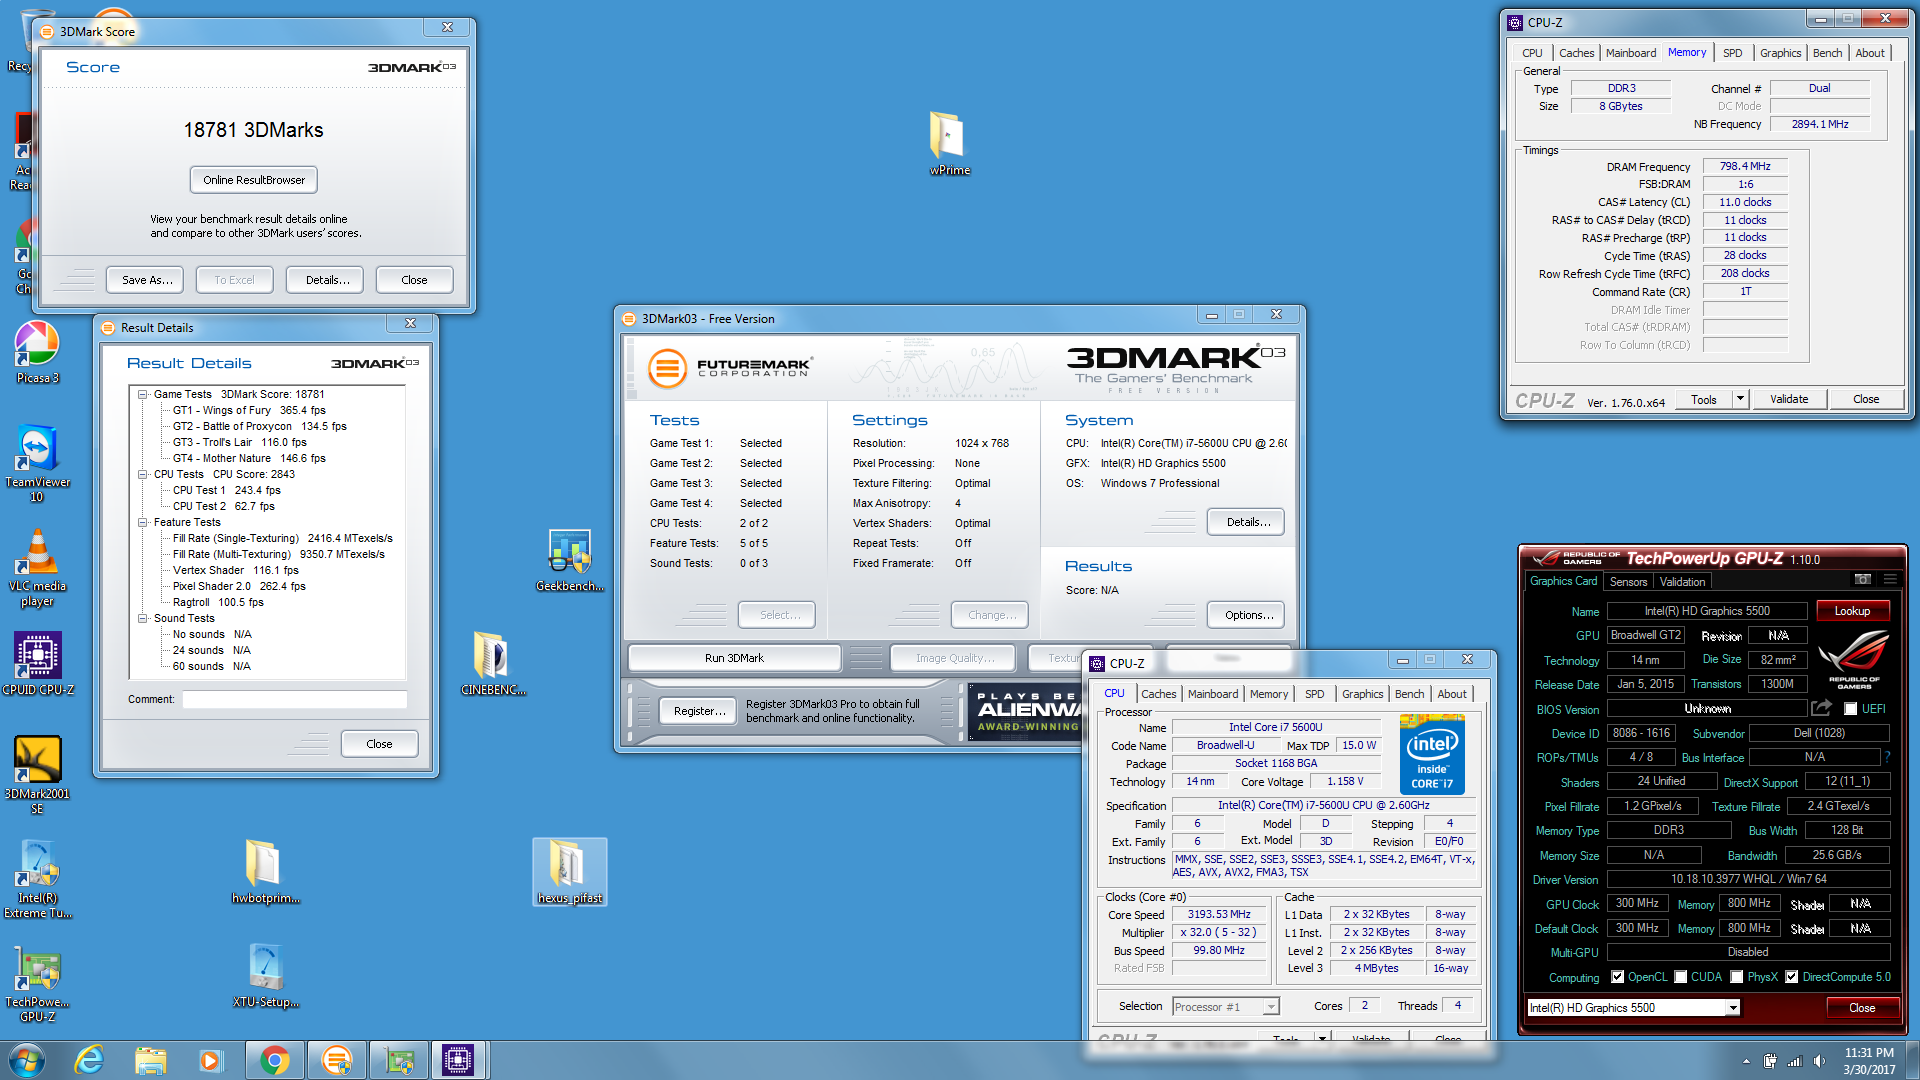Switch to CPU-Z in the taskbar
The width and height of the screenshot is (1920, 1080).
coord(459,1059)
